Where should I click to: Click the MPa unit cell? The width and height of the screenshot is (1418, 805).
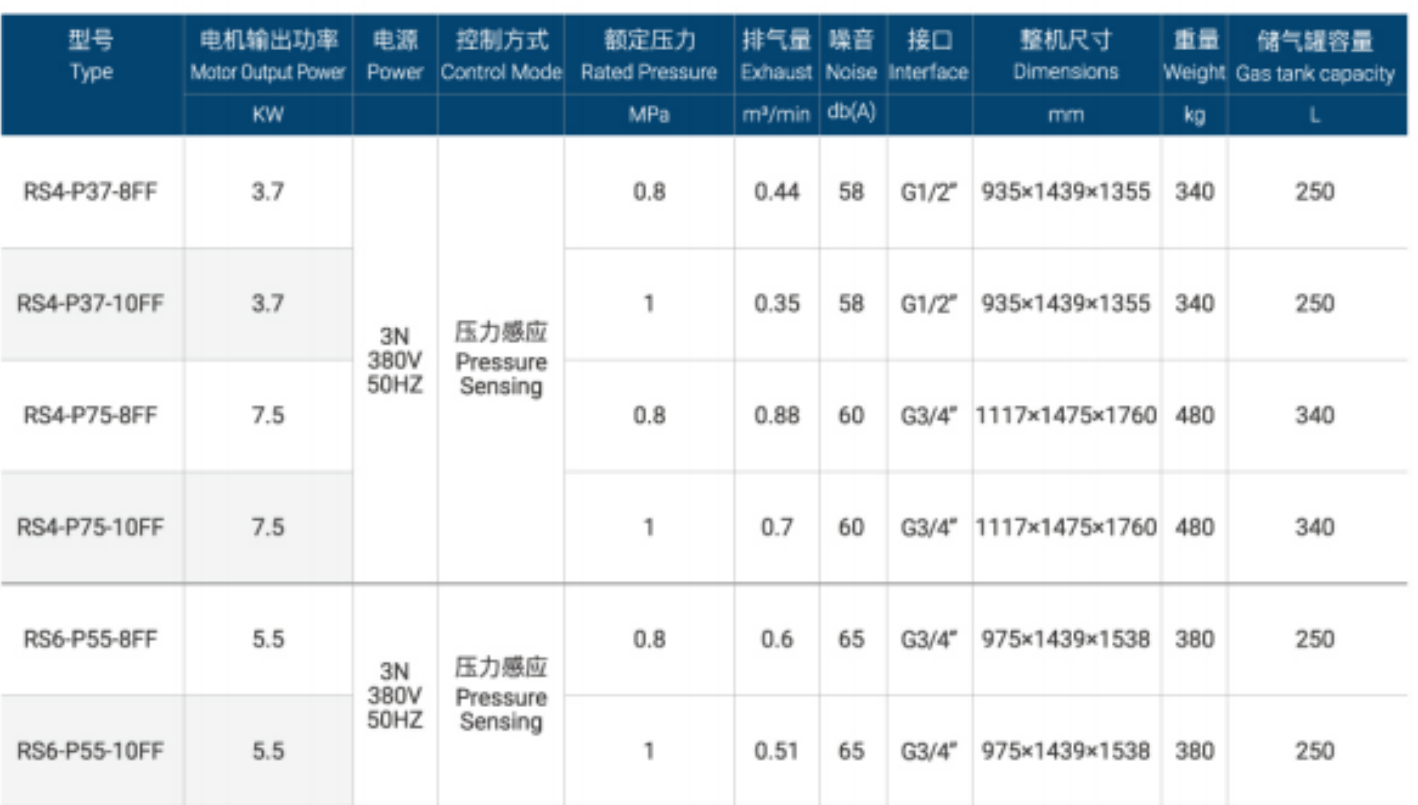coord(649,115)
